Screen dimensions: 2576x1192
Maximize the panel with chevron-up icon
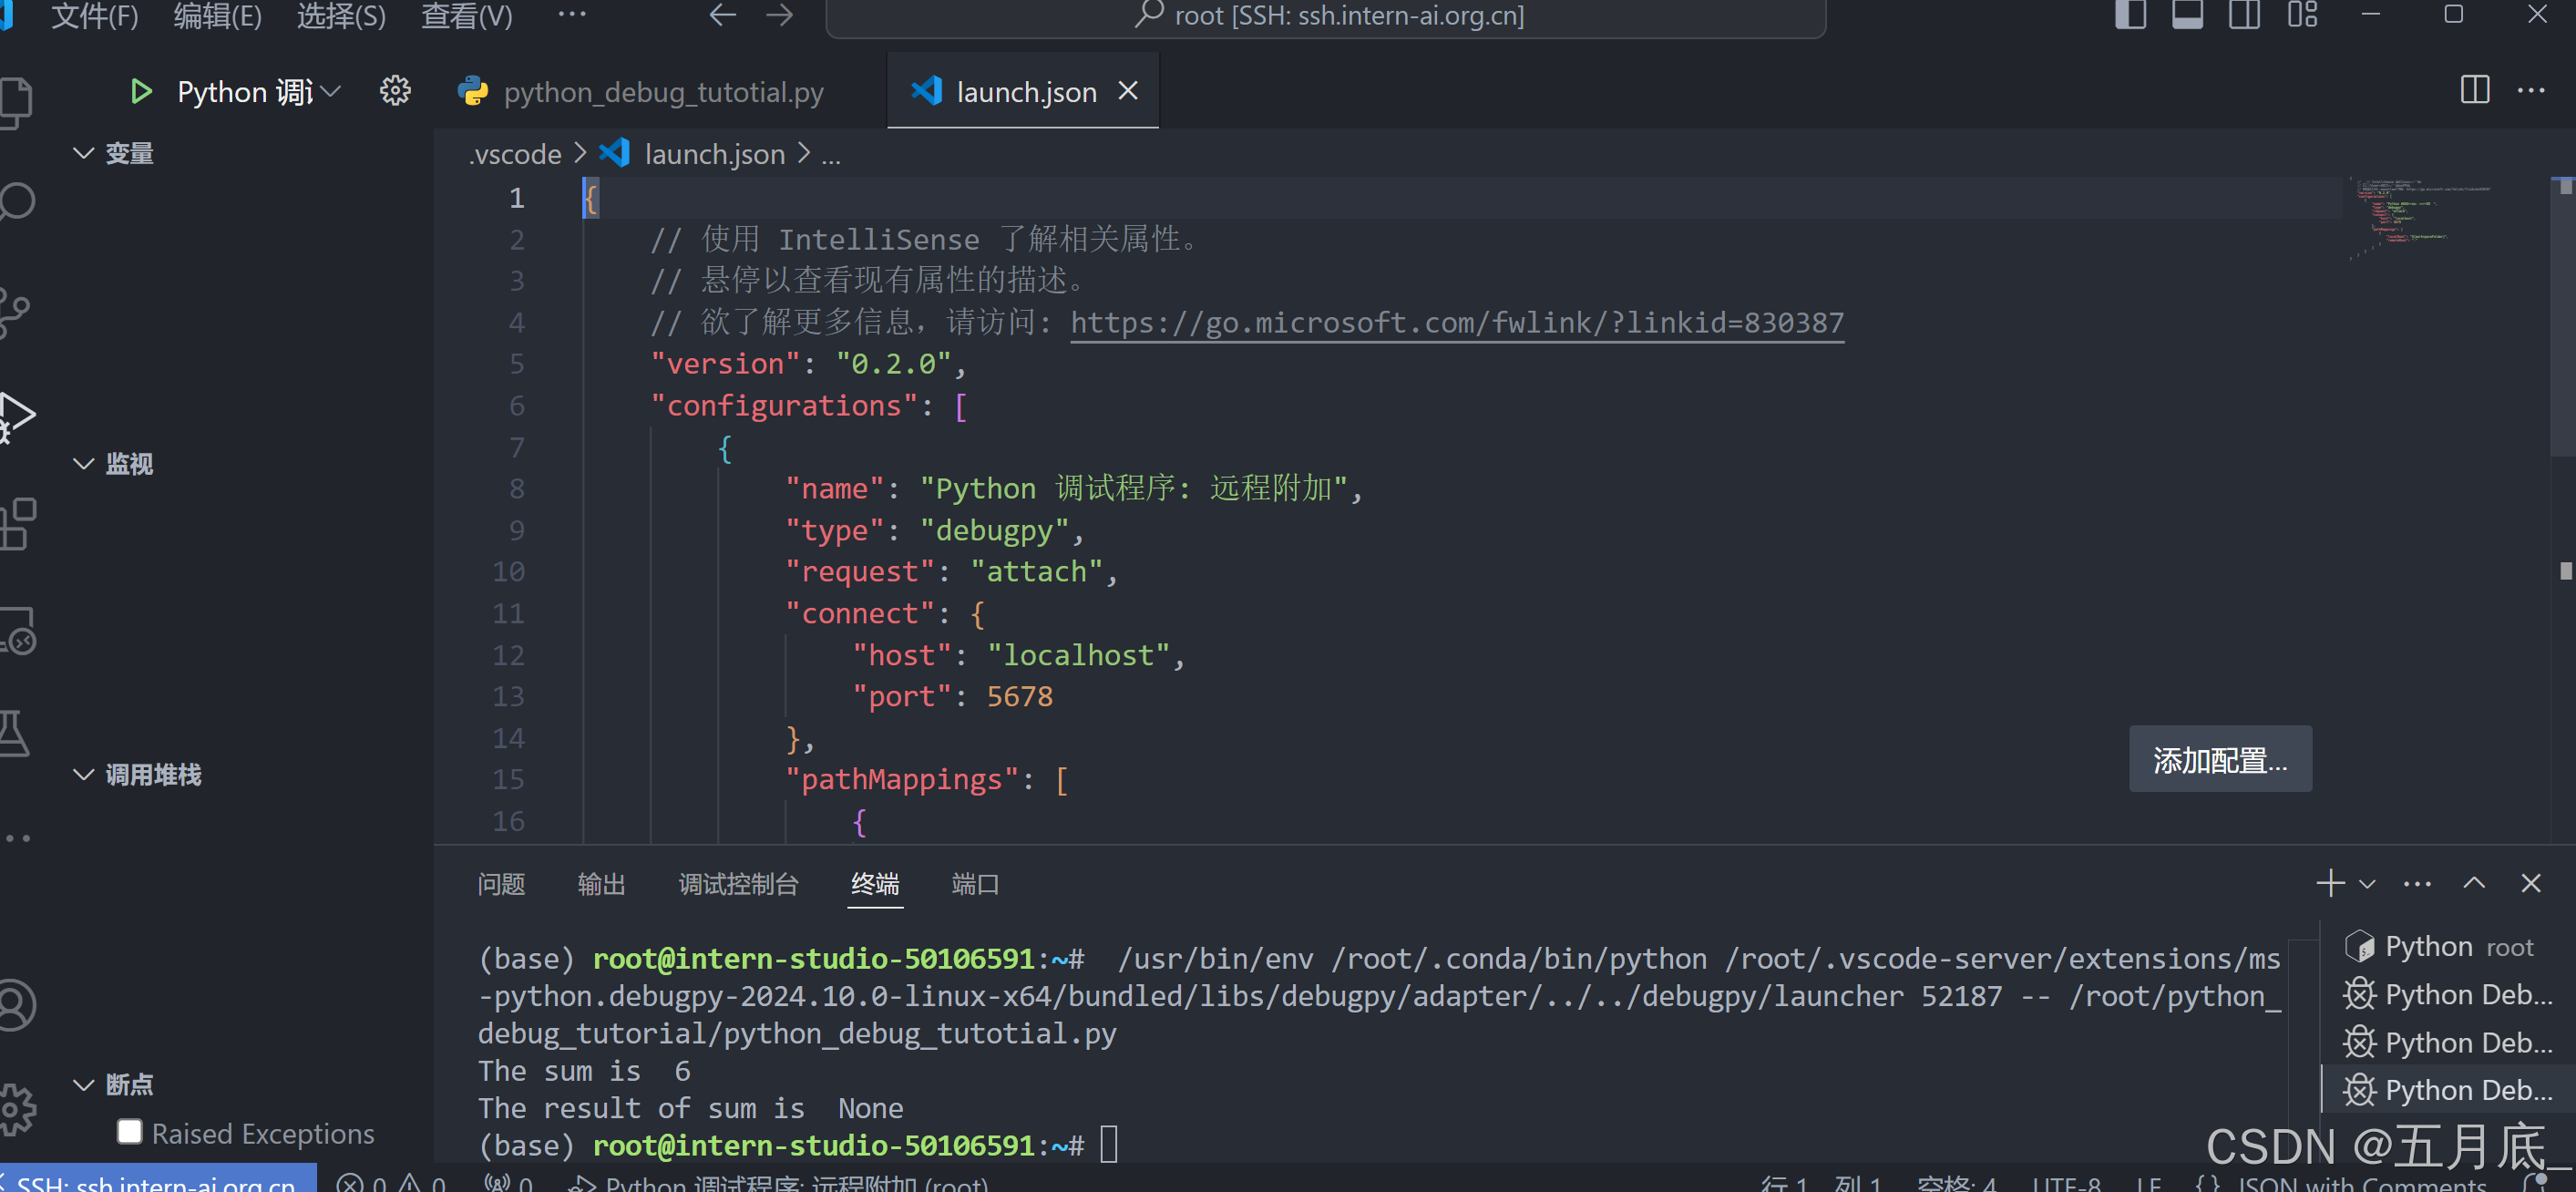tap(2475, 882)
